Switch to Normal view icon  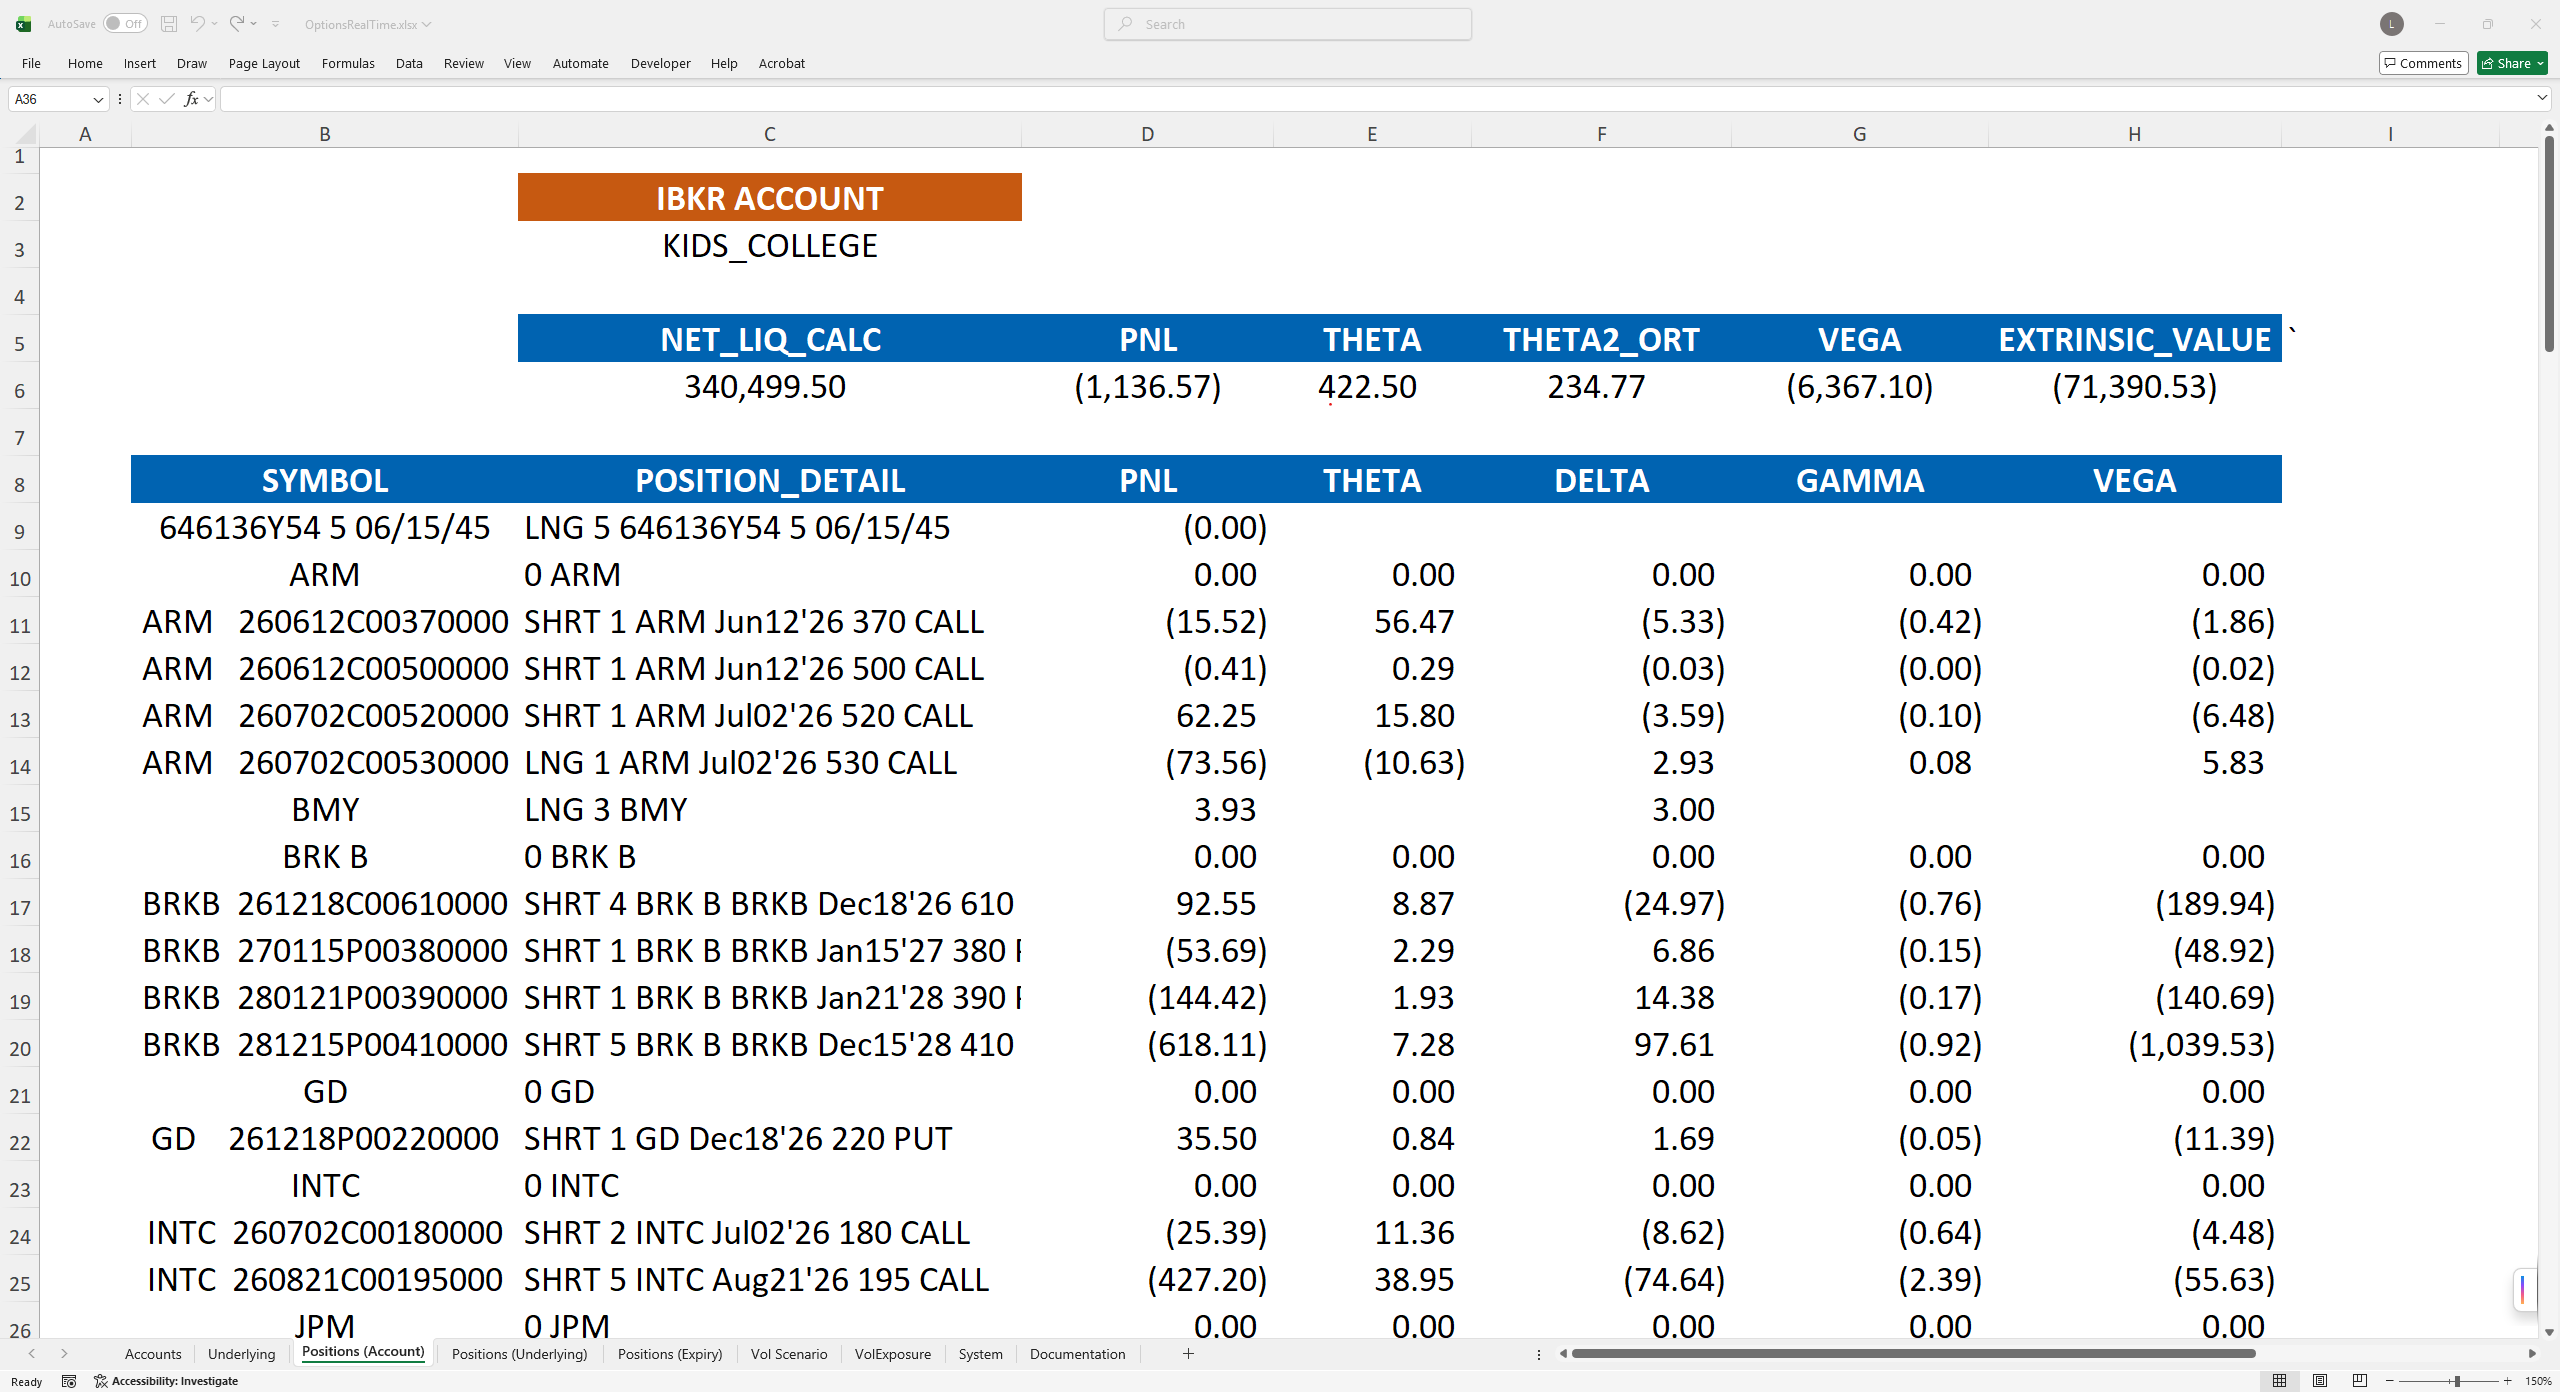[2279, 1381]
